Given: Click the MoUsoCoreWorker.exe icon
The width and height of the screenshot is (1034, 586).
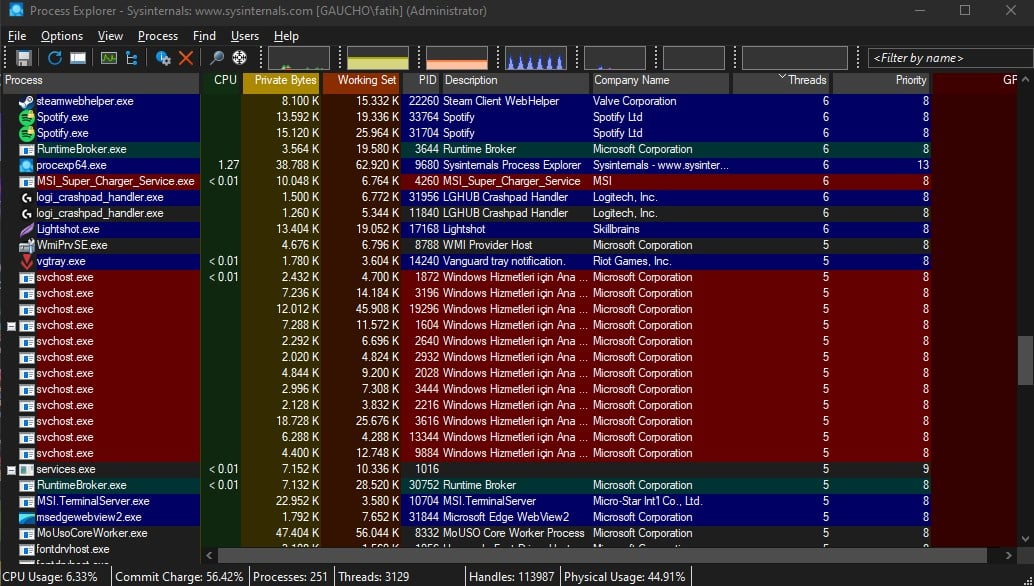Looking at the screenshot, I should click(x=26, y=533).
